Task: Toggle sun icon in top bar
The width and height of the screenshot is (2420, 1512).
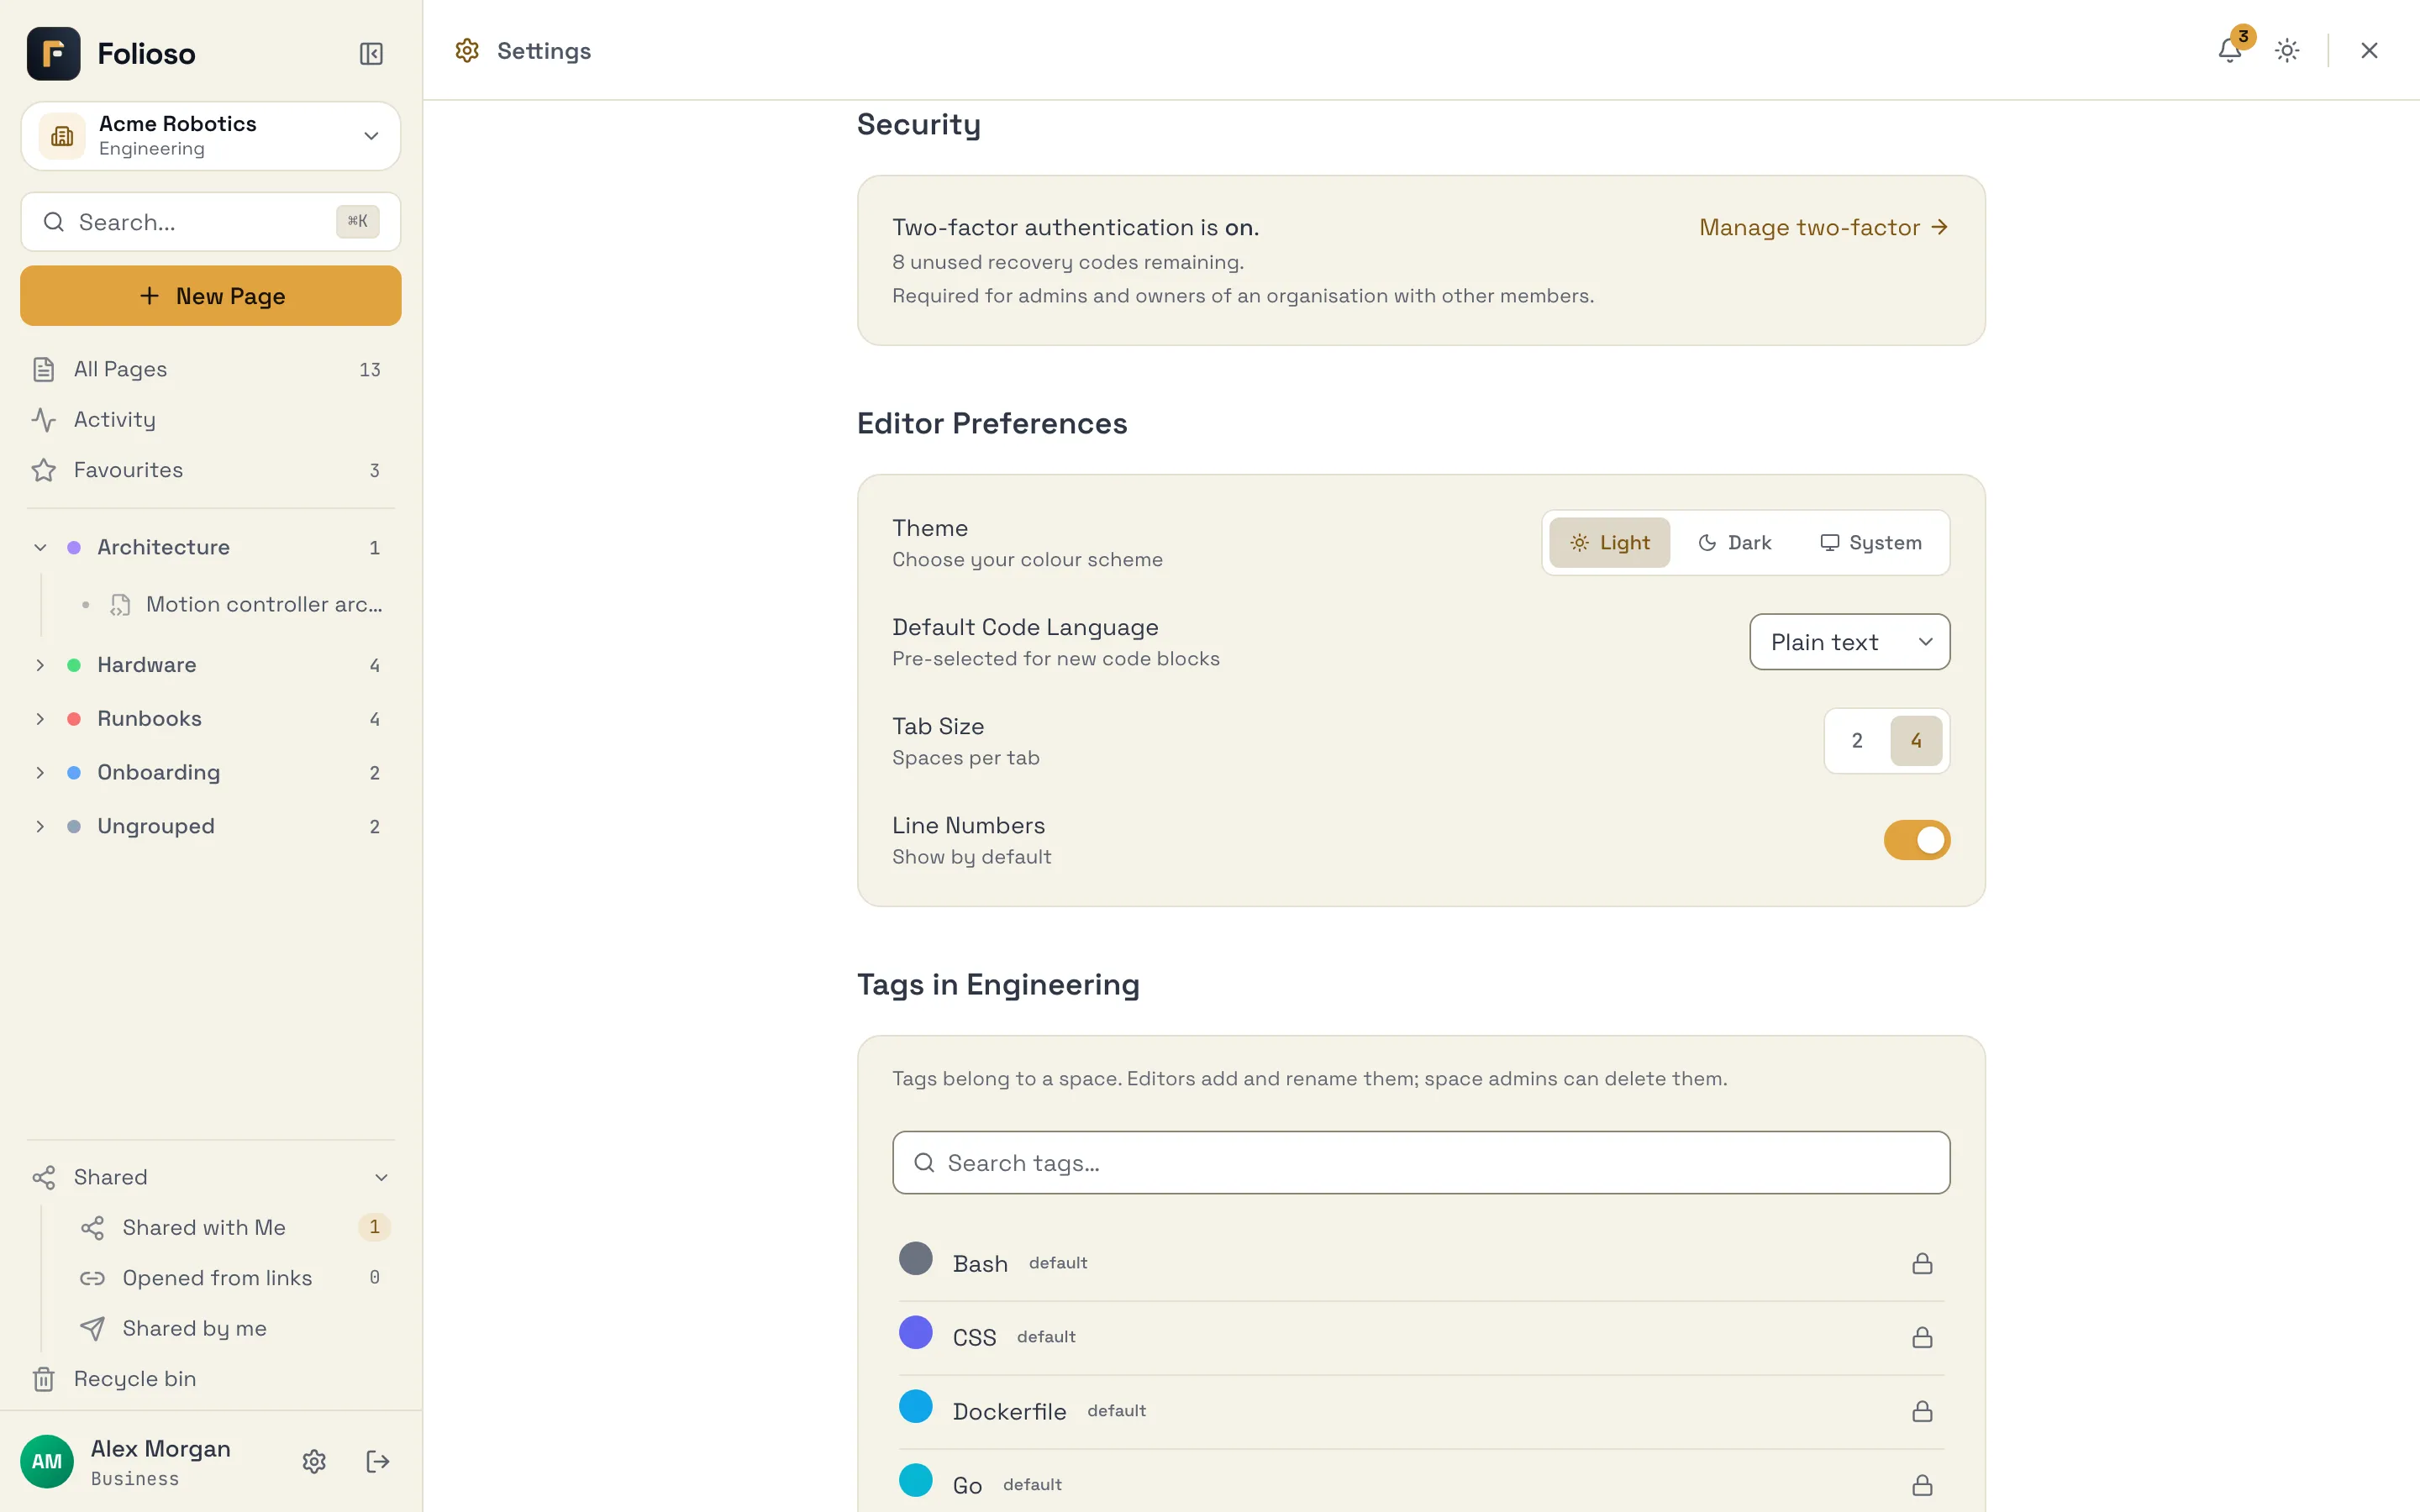Action: [x=2287, y=50]
